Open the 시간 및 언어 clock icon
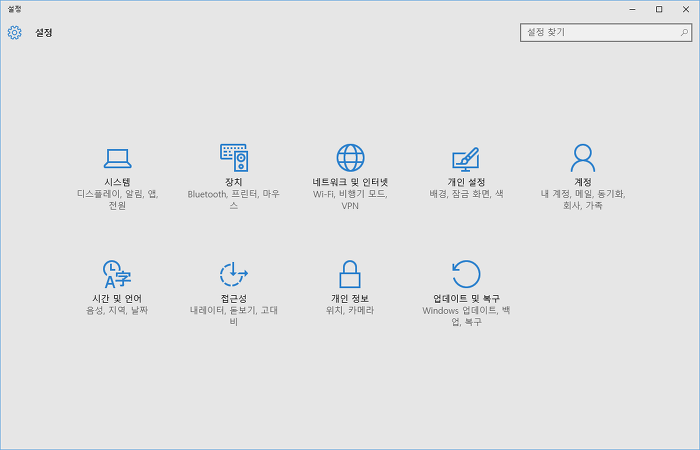Image resolution: width=700 pixels, height=450 pixels. [117, 274]
